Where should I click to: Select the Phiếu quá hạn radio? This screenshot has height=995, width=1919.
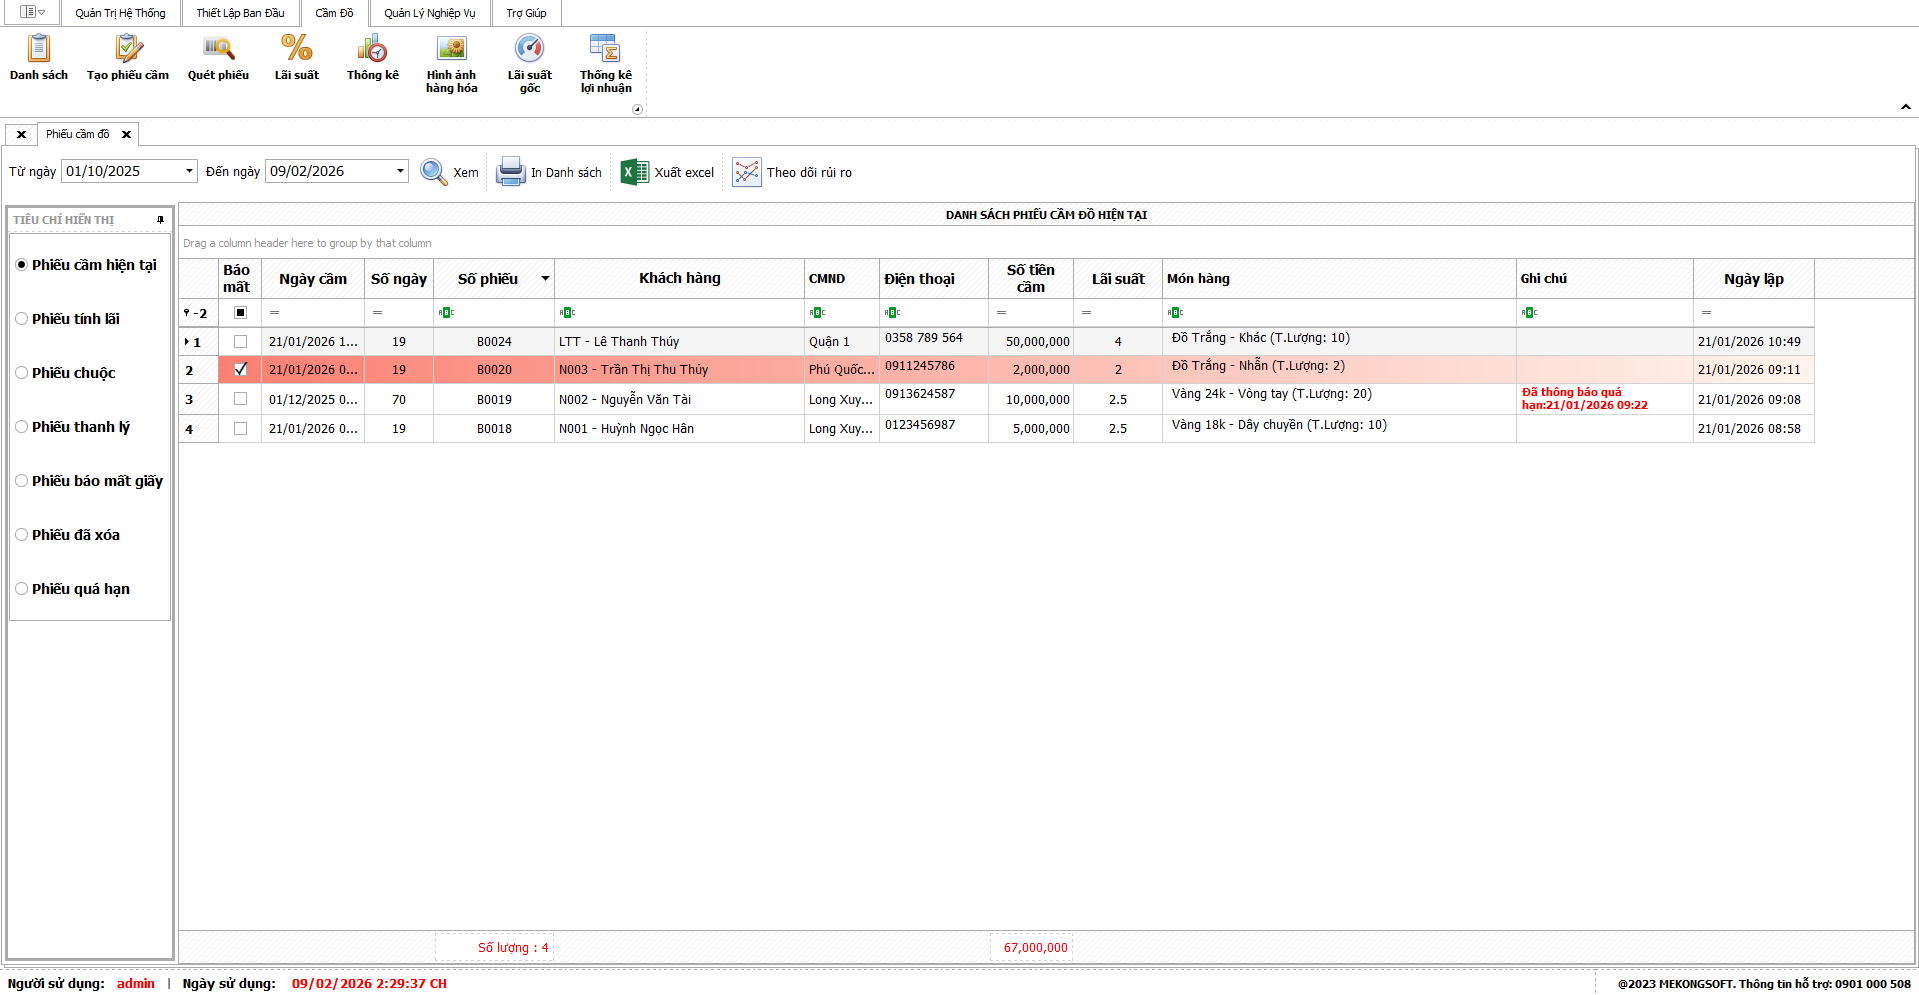click(x=21, y=589)
